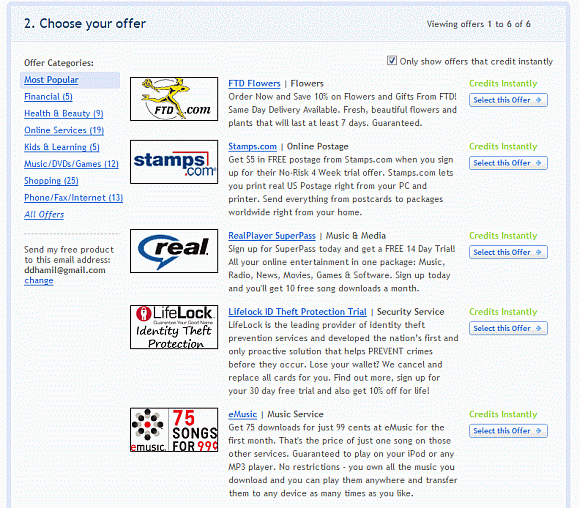Viewport: 580px width, 508px height.
Task: Open the Financial (5) category
Action: 48,97
